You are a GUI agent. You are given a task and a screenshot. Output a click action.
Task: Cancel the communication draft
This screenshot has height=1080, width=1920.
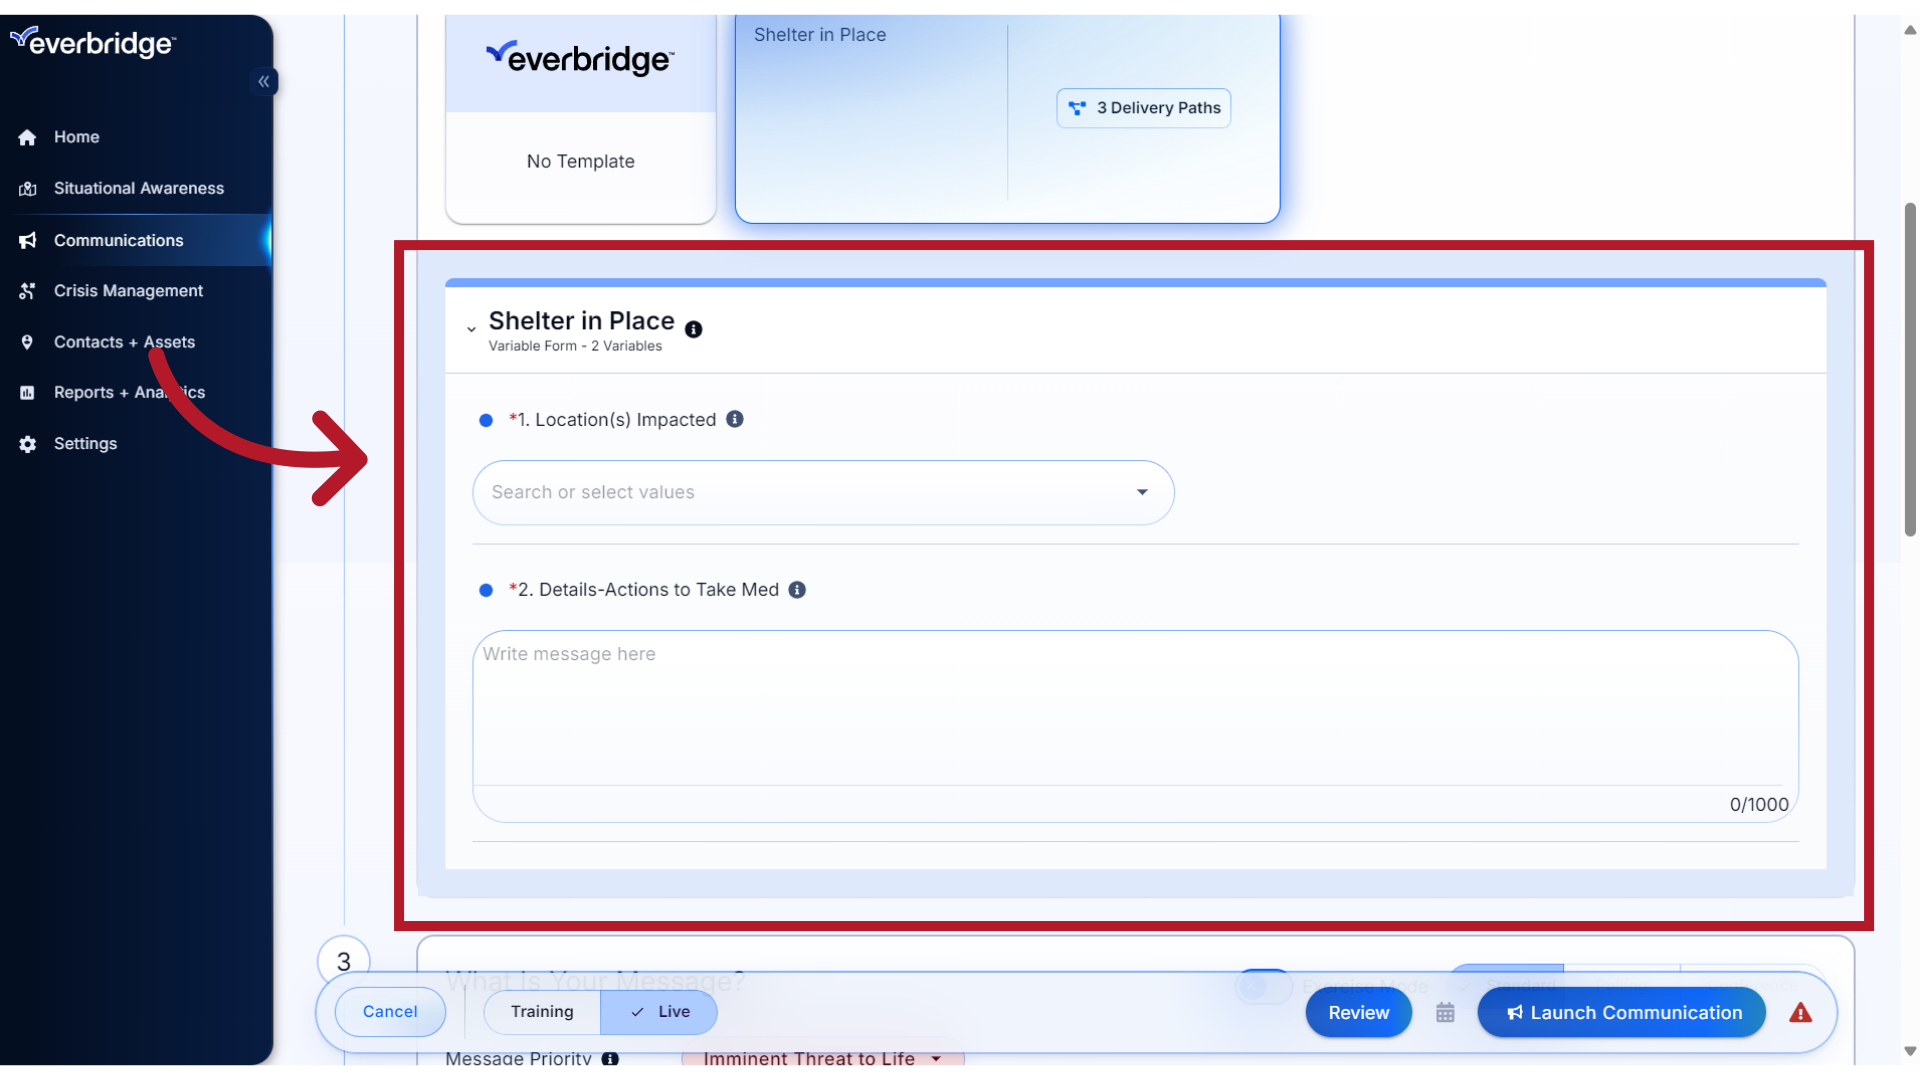[390, 1011]
